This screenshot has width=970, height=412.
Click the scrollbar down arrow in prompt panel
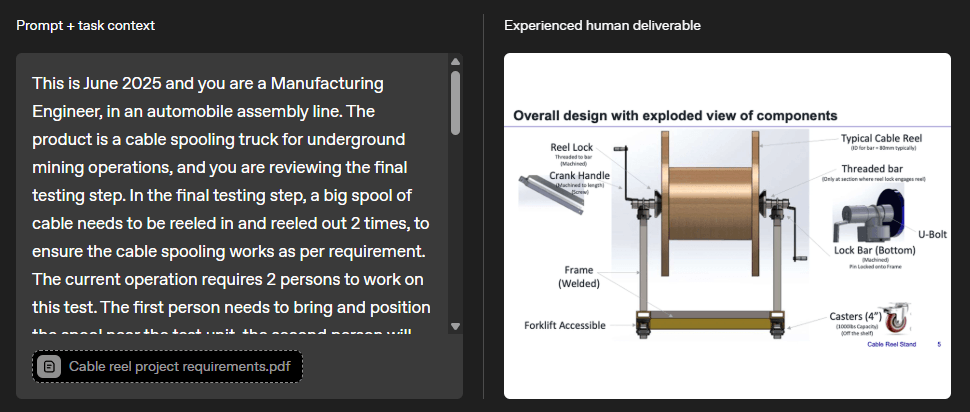[455, 326]
